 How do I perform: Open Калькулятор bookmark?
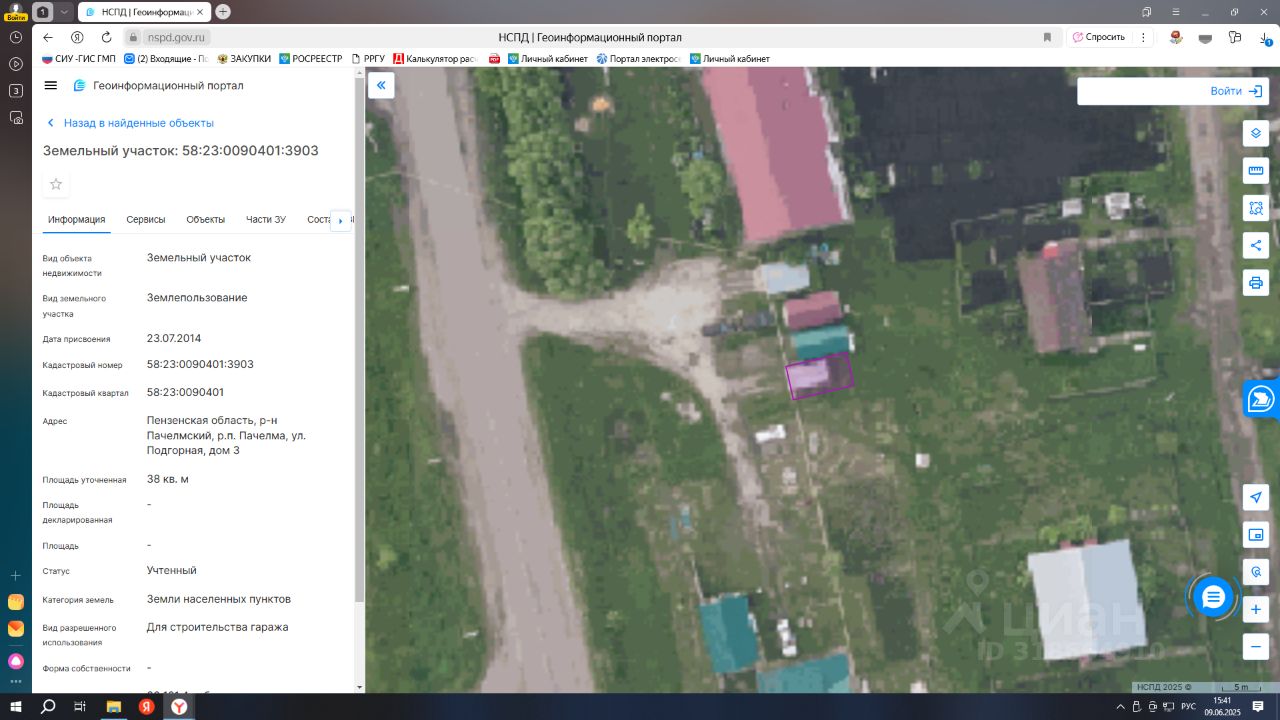pos(435,59)
